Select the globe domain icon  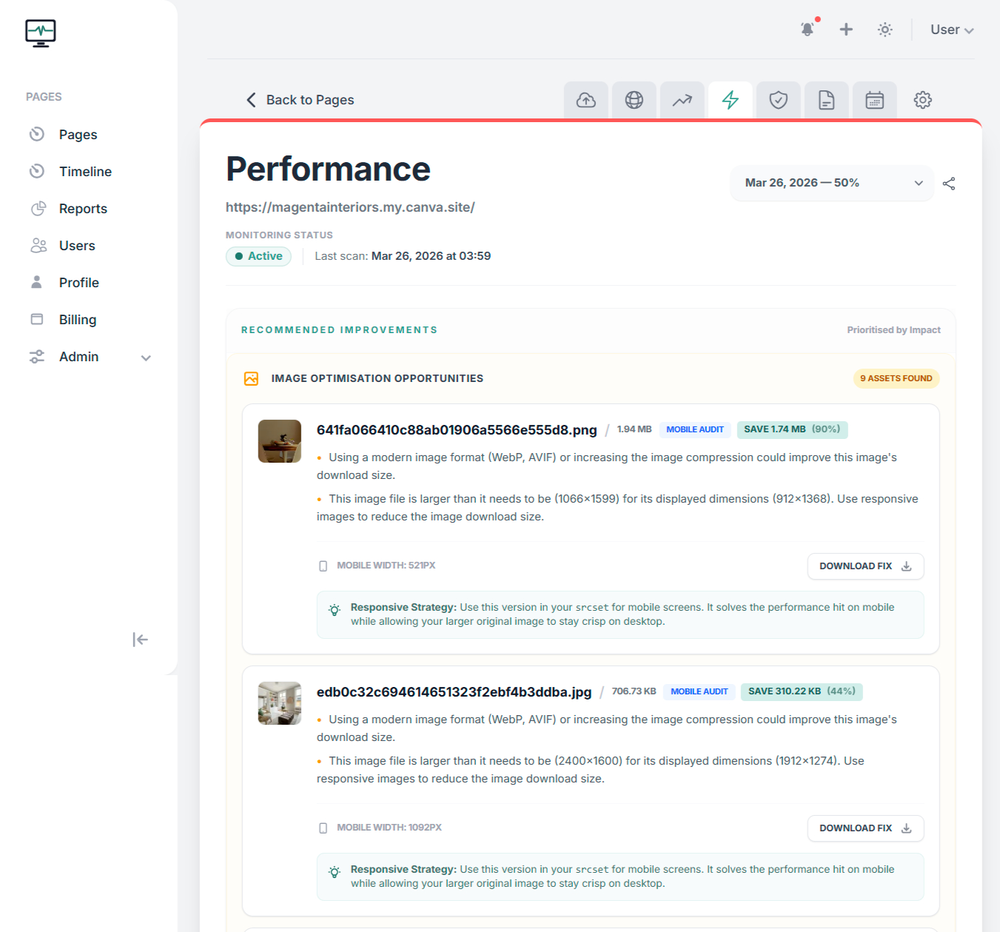tap(634, 99)
